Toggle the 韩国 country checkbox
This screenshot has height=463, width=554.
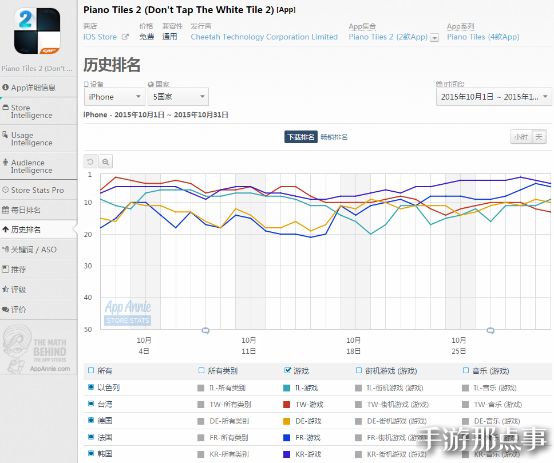click(x=91, y=453)
